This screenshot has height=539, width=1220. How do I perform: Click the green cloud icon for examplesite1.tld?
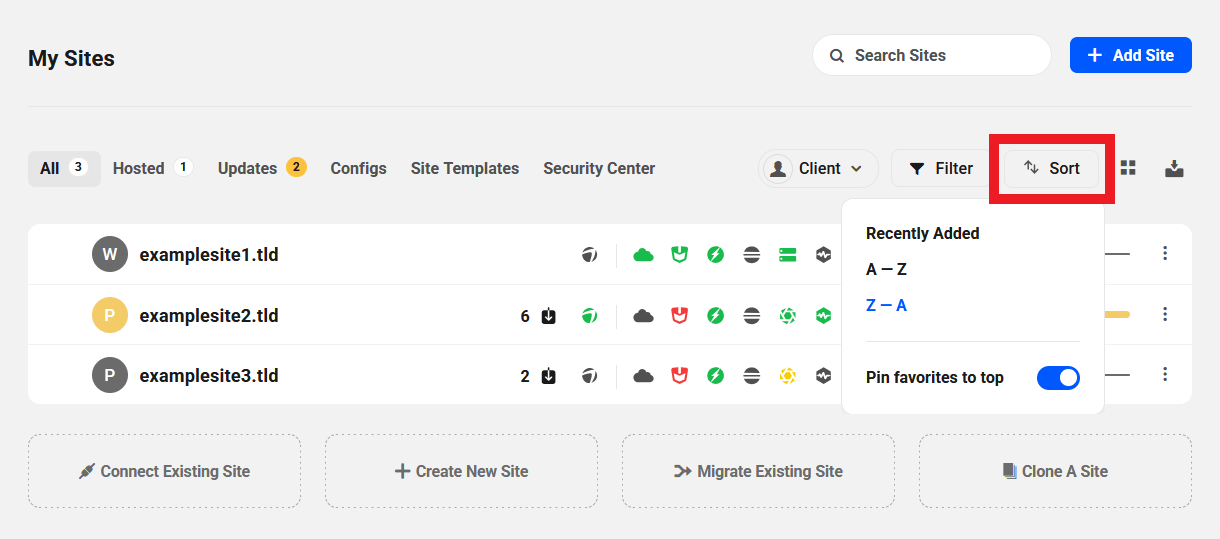point(644,255)
